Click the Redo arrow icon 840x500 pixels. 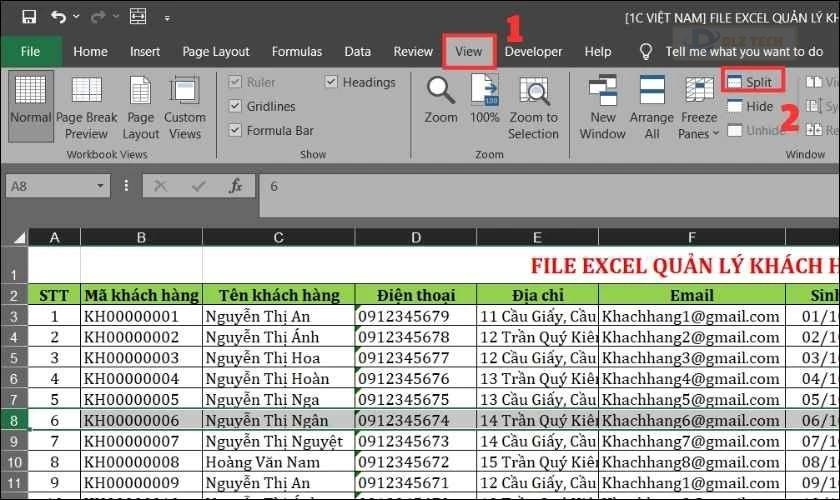98,17
